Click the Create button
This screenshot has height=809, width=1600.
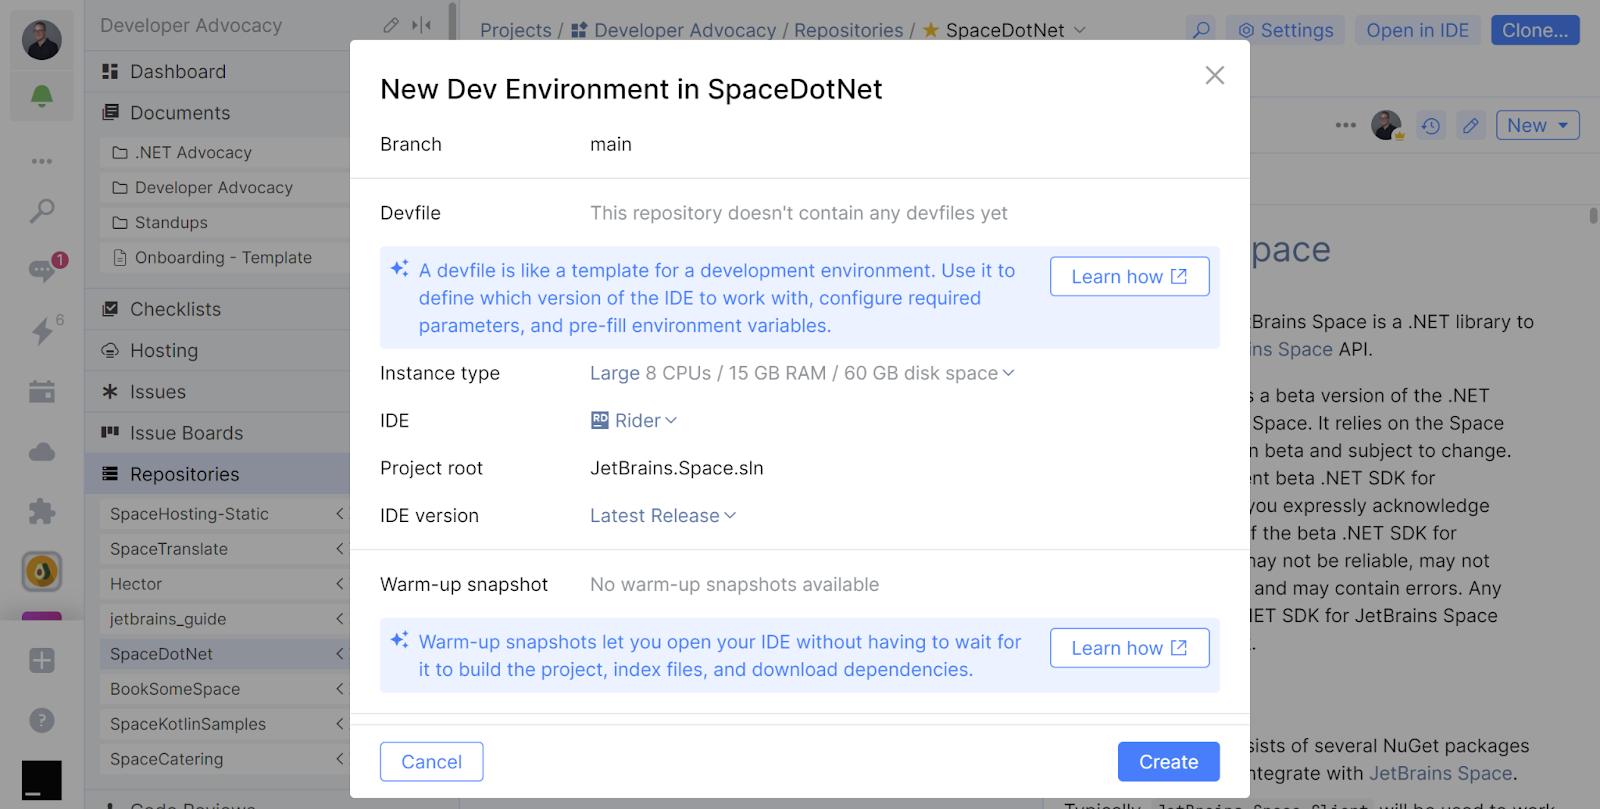click(1168, 762)
